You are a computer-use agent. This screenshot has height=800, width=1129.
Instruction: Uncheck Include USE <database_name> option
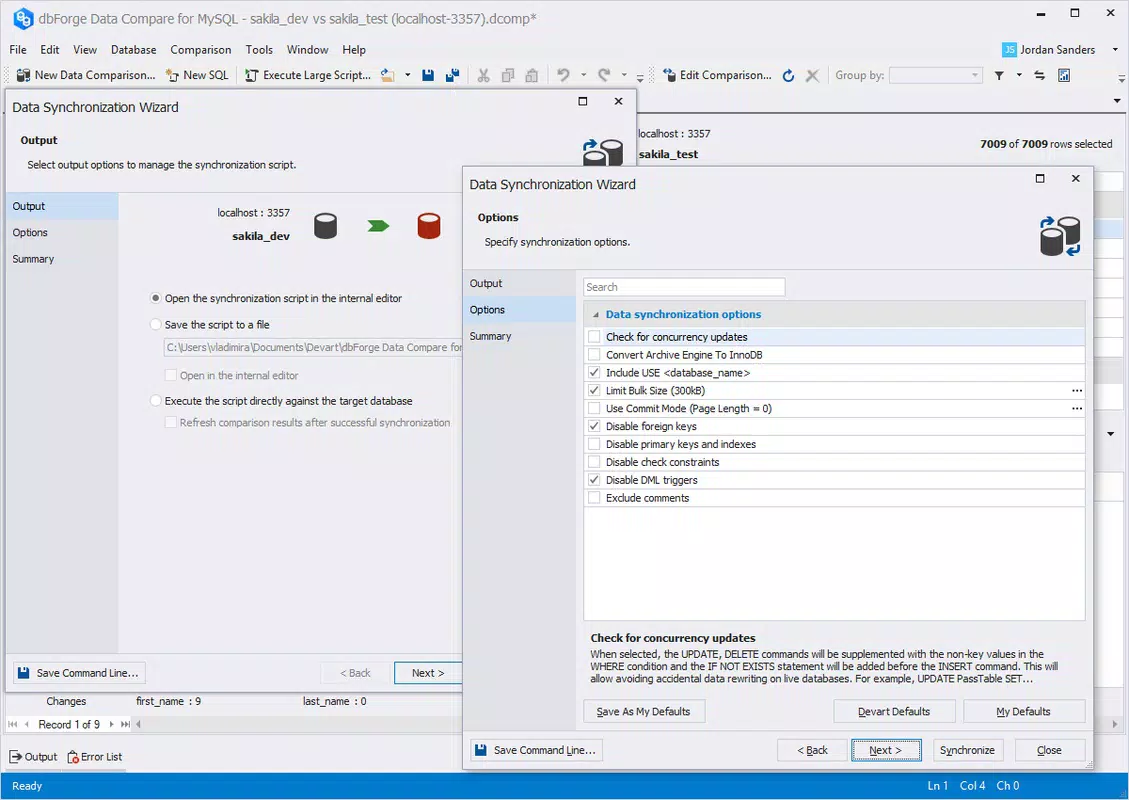point(594,372)
